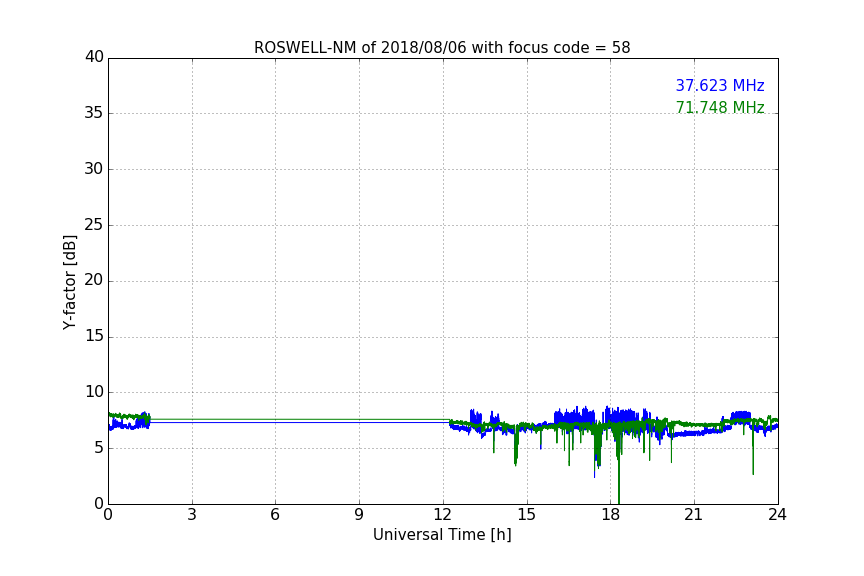The height and width of the screenshot is (576, 864).
Task: Select the blue '37.623 MHz' legend label
Action: pyautogui.click(x=720, y=85)
